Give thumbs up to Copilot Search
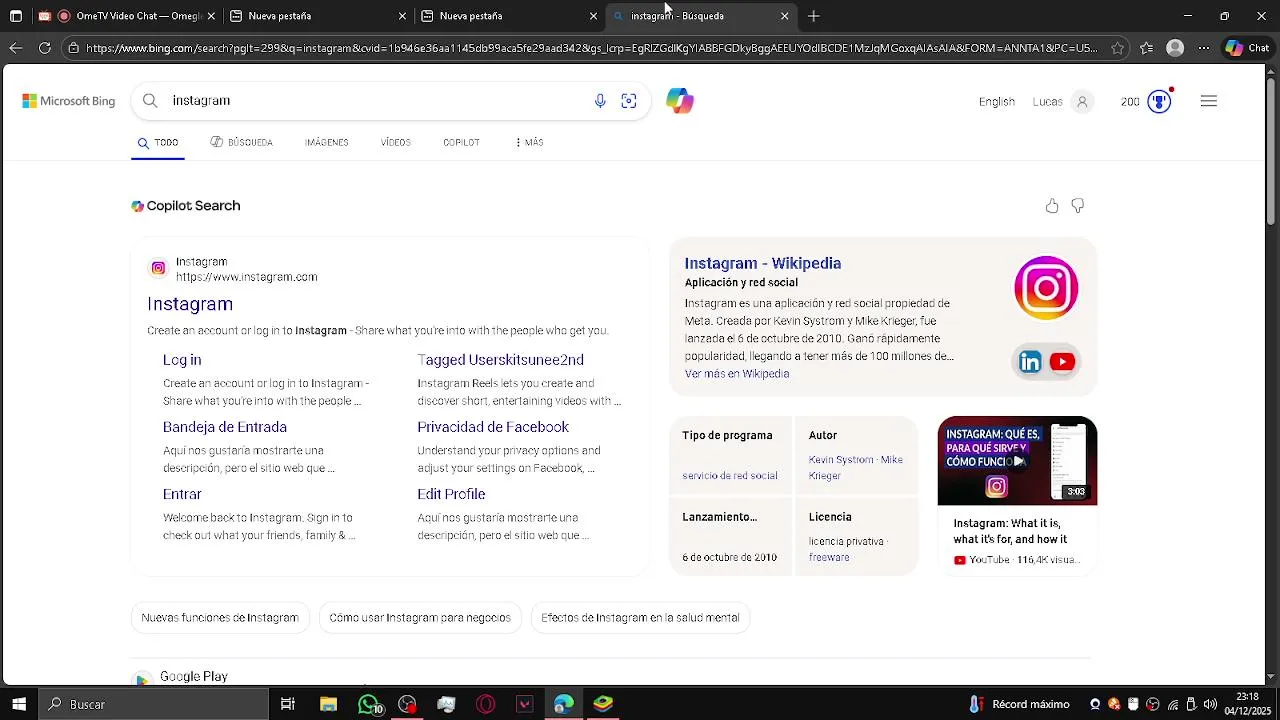 pos(1052,206)
